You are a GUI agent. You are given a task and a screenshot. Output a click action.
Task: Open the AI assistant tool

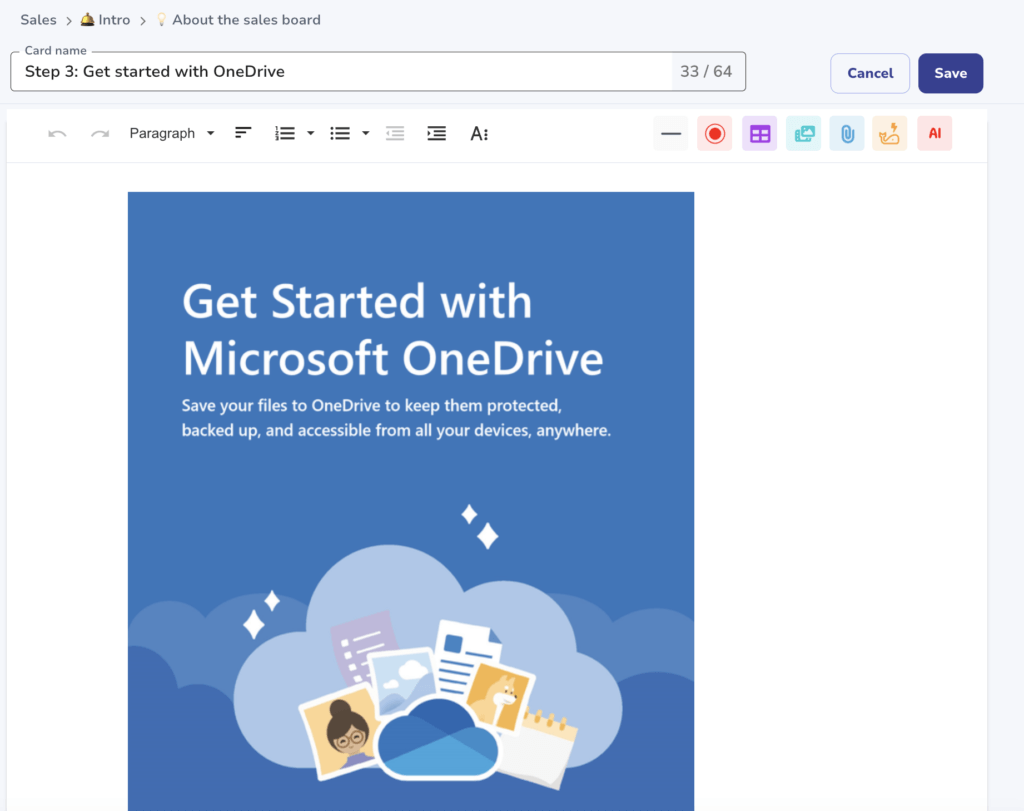click(934, 134)
